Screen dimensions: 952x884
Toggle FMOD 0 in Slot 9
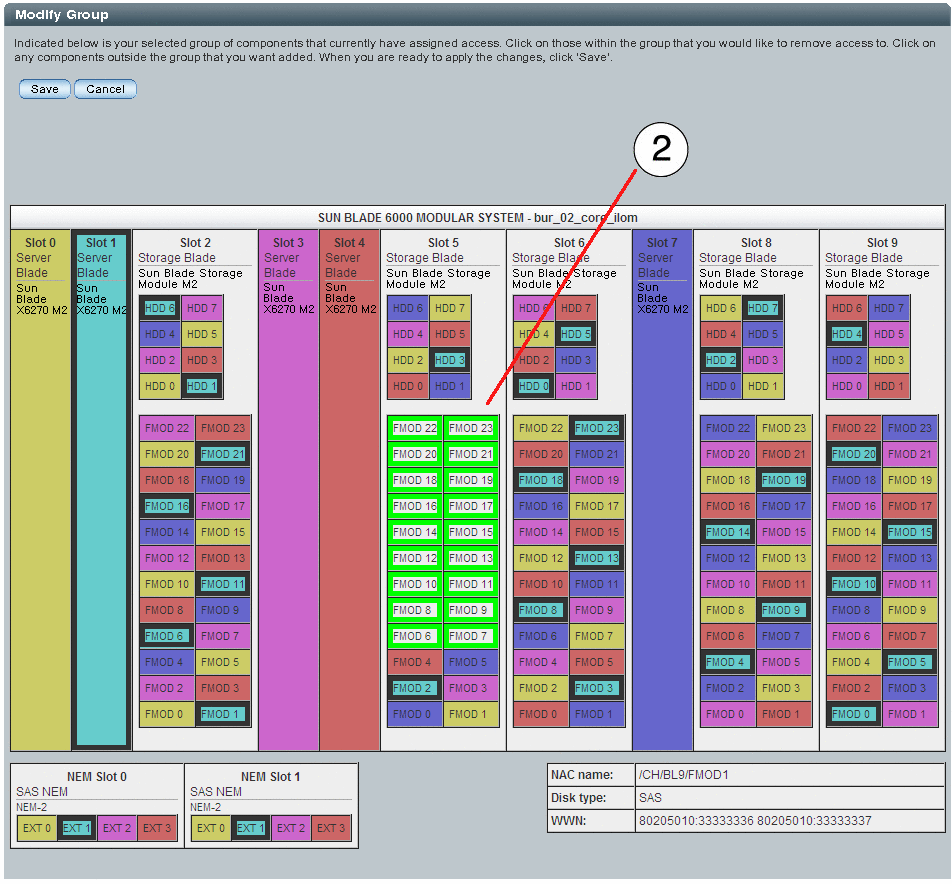click(x=854, y=714)
